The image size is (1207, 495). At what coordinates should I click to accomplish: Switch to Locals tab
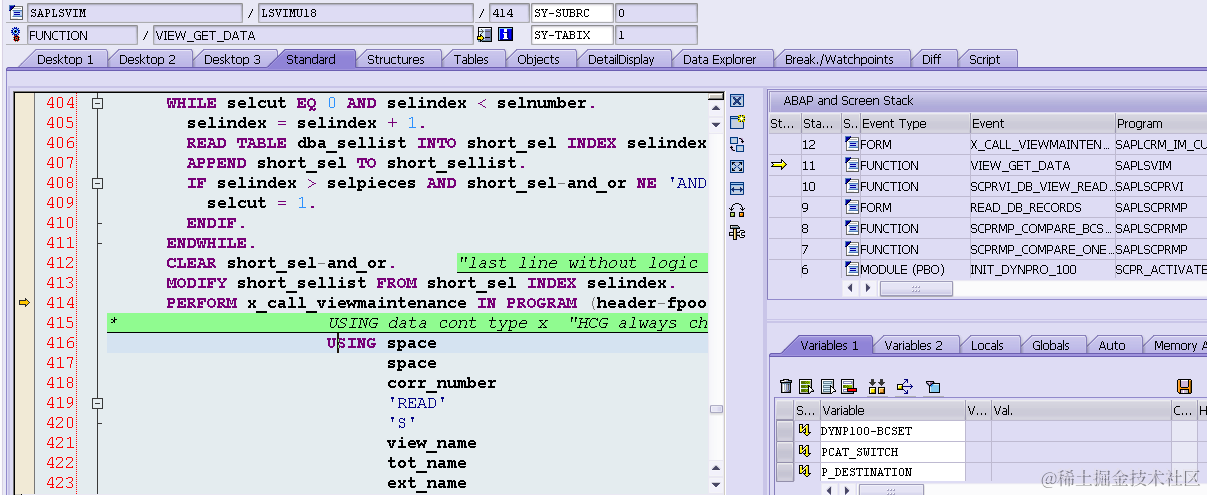[x=987, y=345]
